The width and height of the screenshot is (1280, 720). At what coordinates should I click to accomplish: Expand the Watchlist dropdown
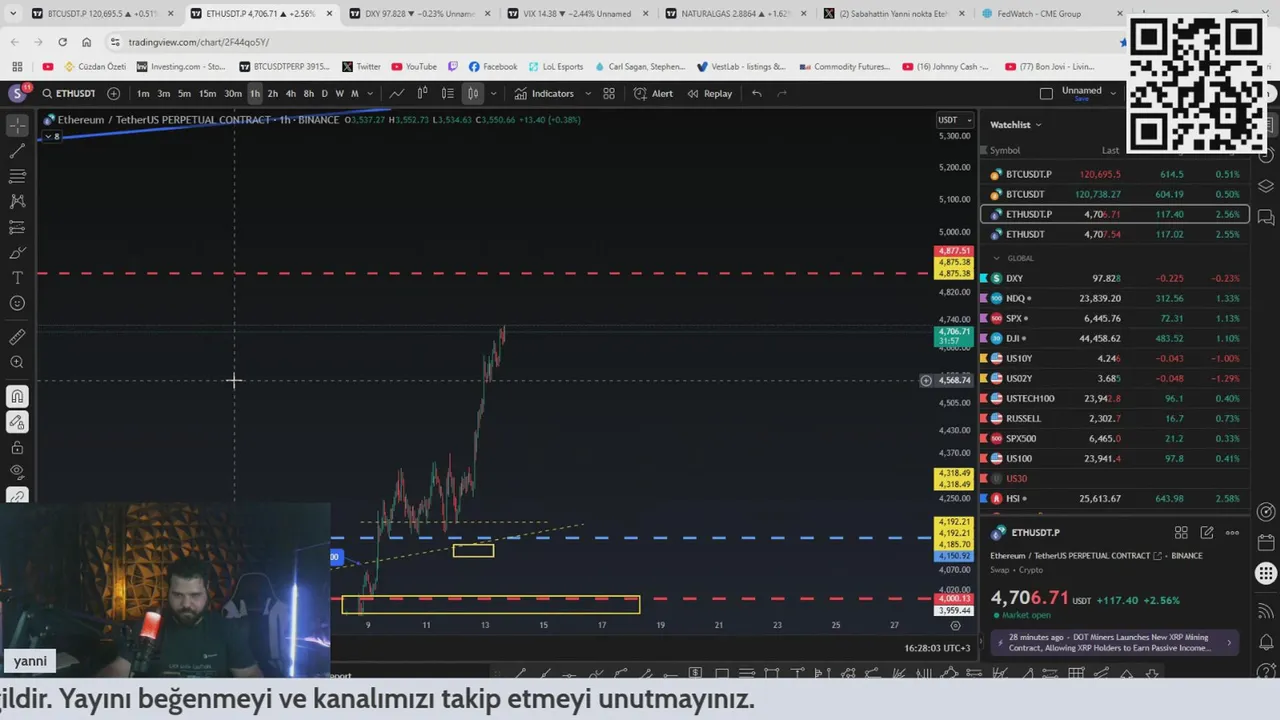point(1016,125)
